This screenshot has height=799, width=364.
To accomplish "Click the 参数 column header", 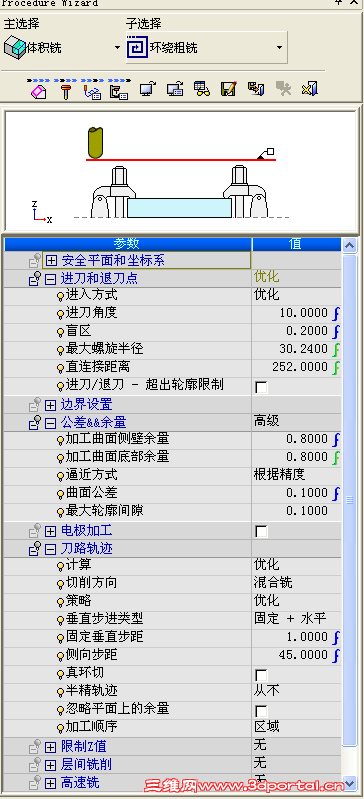I will pos(128,244).
